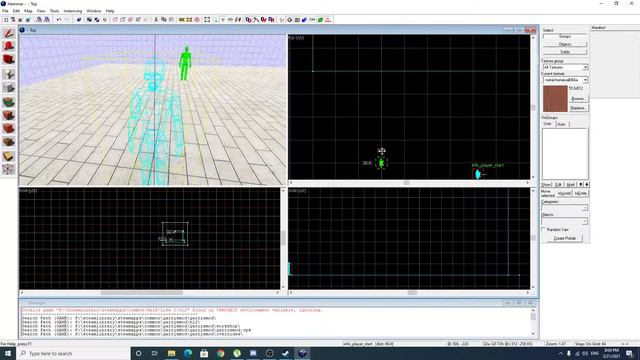Open the Categories prefab dropdown
Viewport: 640px width, 360px height.
565,208
